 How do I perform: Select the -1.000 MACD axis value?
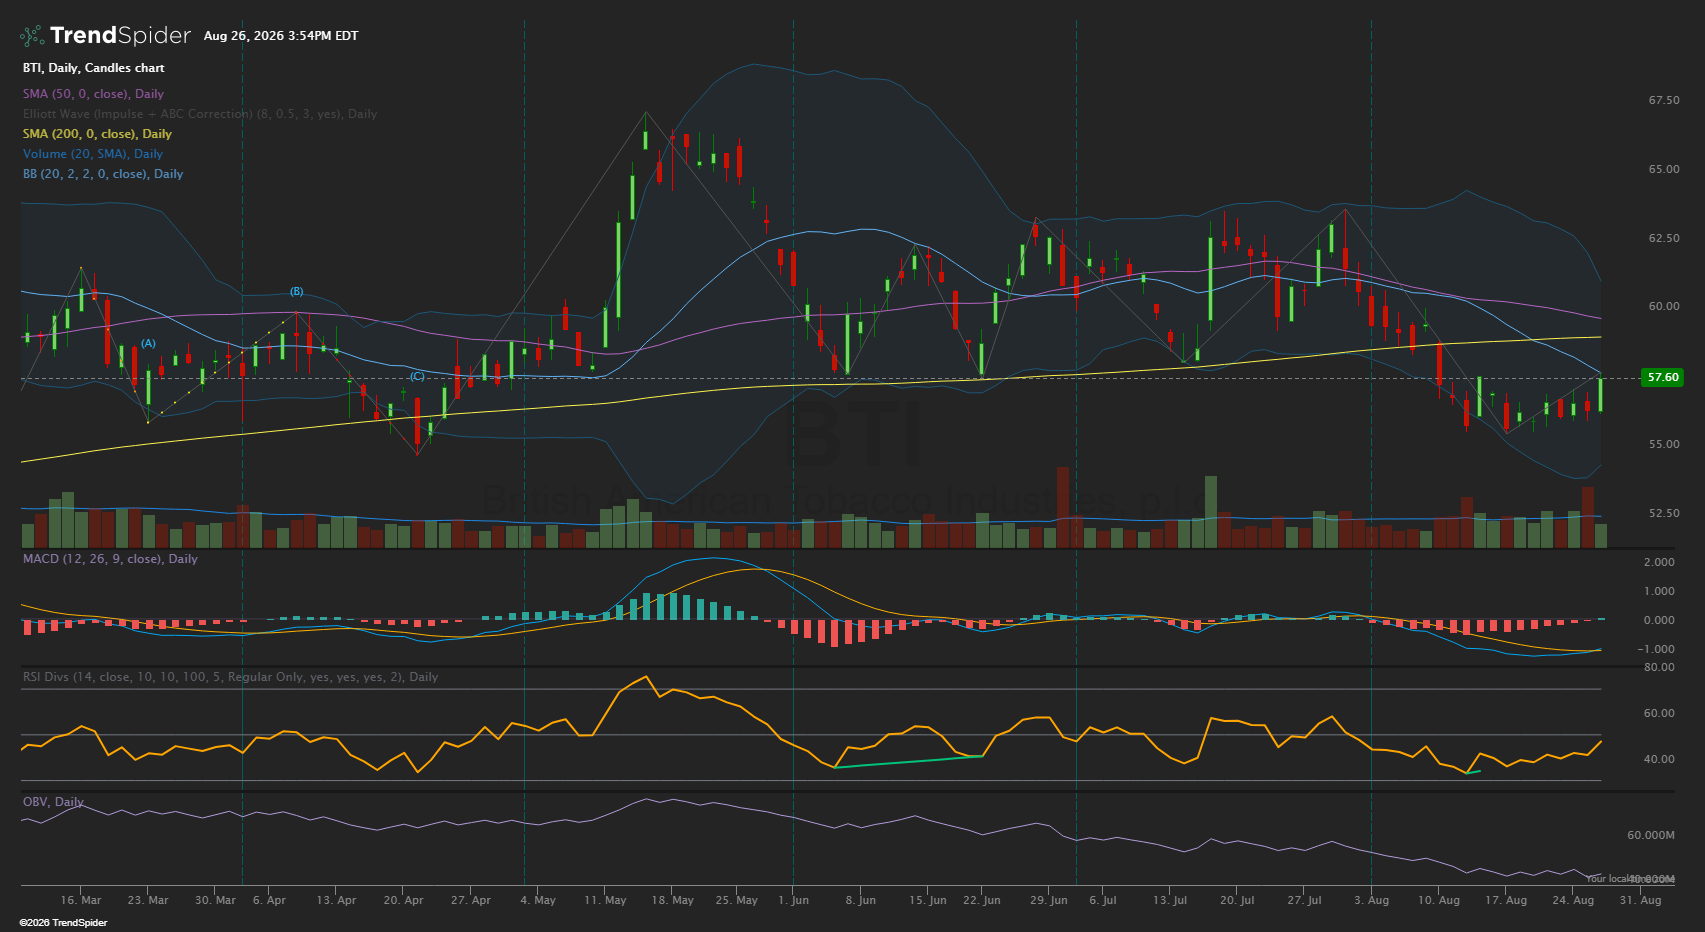(x=1657, y=649)
